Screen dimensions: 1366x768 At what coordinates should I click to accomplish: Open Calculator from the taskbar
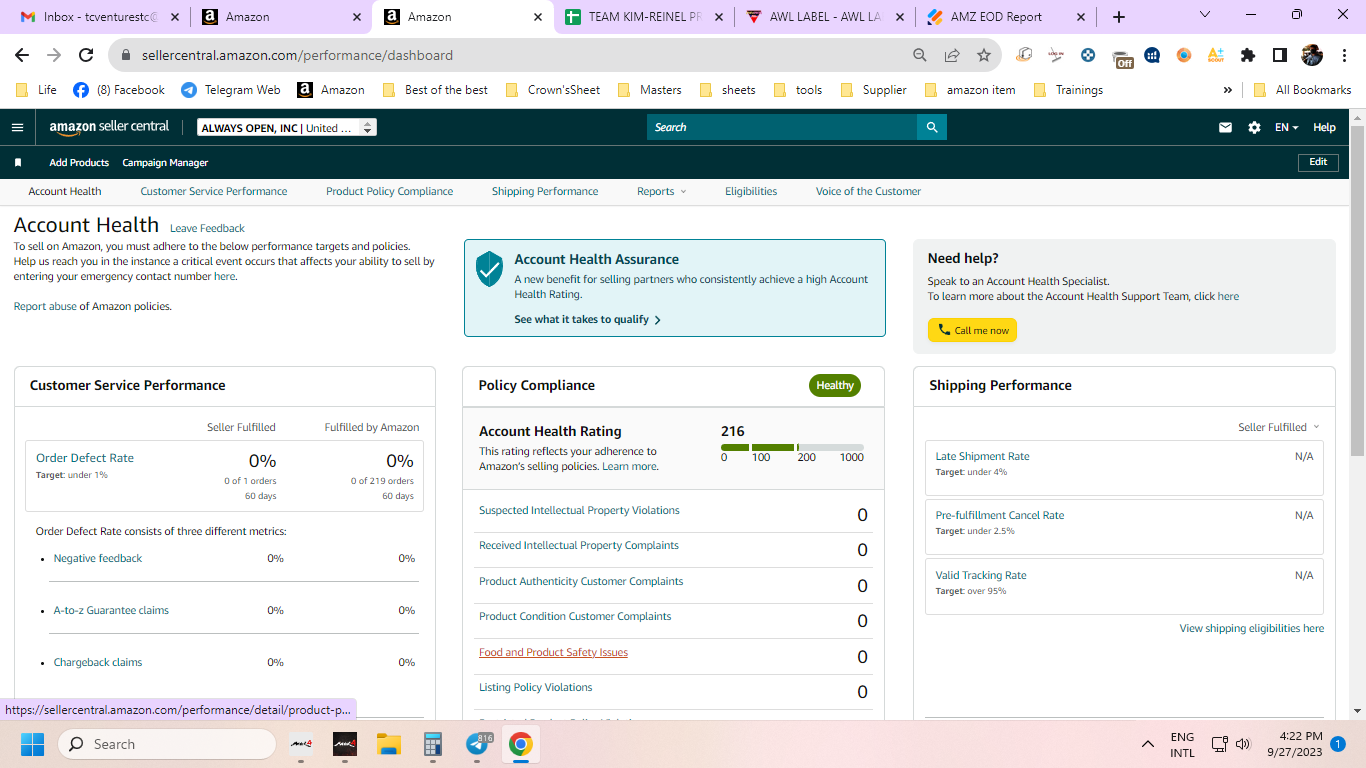[x=433, y=744]
